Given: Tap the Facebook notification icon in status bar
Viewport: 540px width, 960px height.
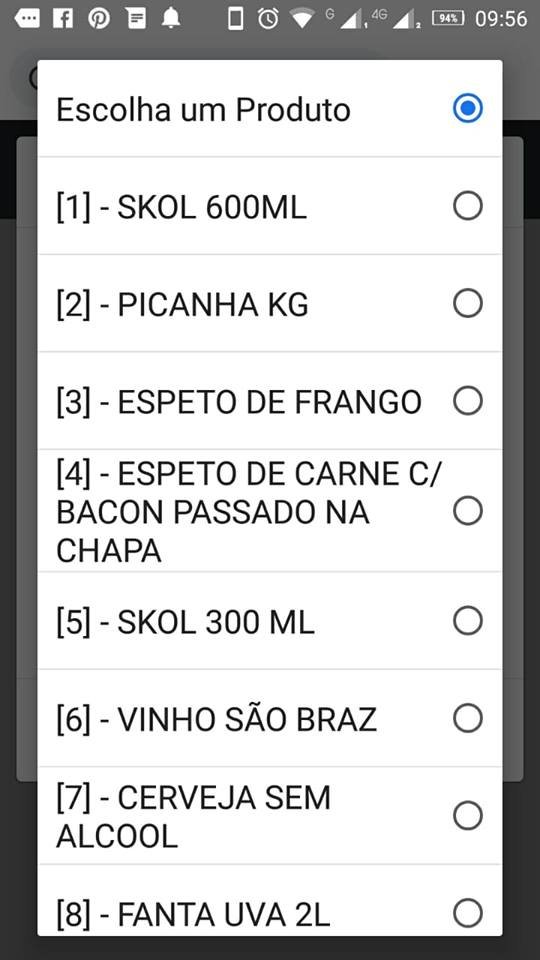Looking at the screenshot, I should coord(63,18).
